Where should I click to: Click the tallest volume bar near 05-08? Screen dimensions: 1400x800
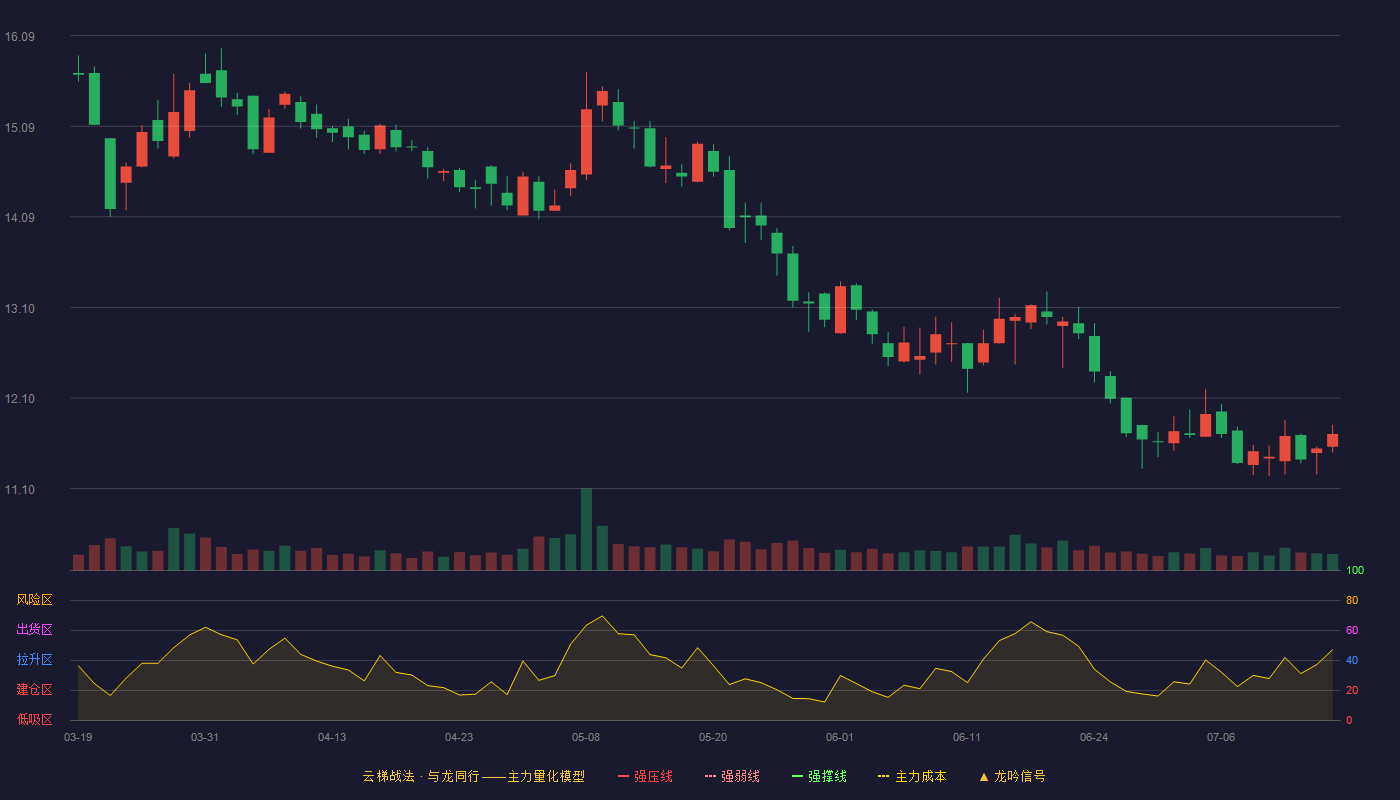click(x=586, y=529)
